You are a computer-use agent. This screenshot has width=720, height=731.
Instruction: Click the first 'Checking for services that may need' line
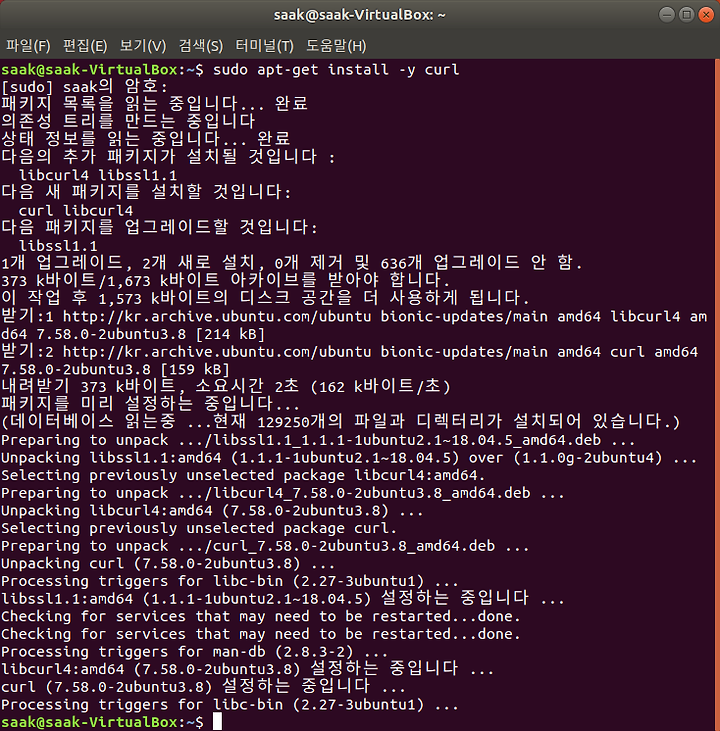point(261,617)
